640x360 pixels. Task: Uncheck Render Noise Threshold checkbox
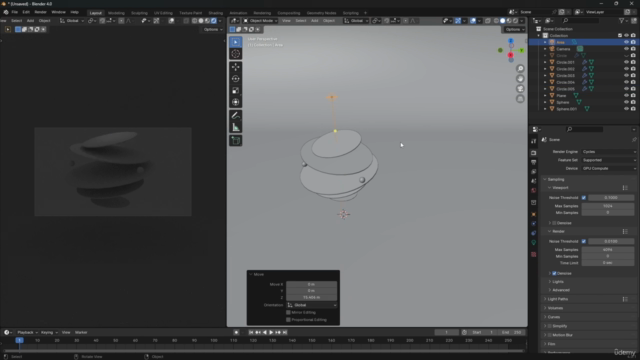tap(584, 241)
